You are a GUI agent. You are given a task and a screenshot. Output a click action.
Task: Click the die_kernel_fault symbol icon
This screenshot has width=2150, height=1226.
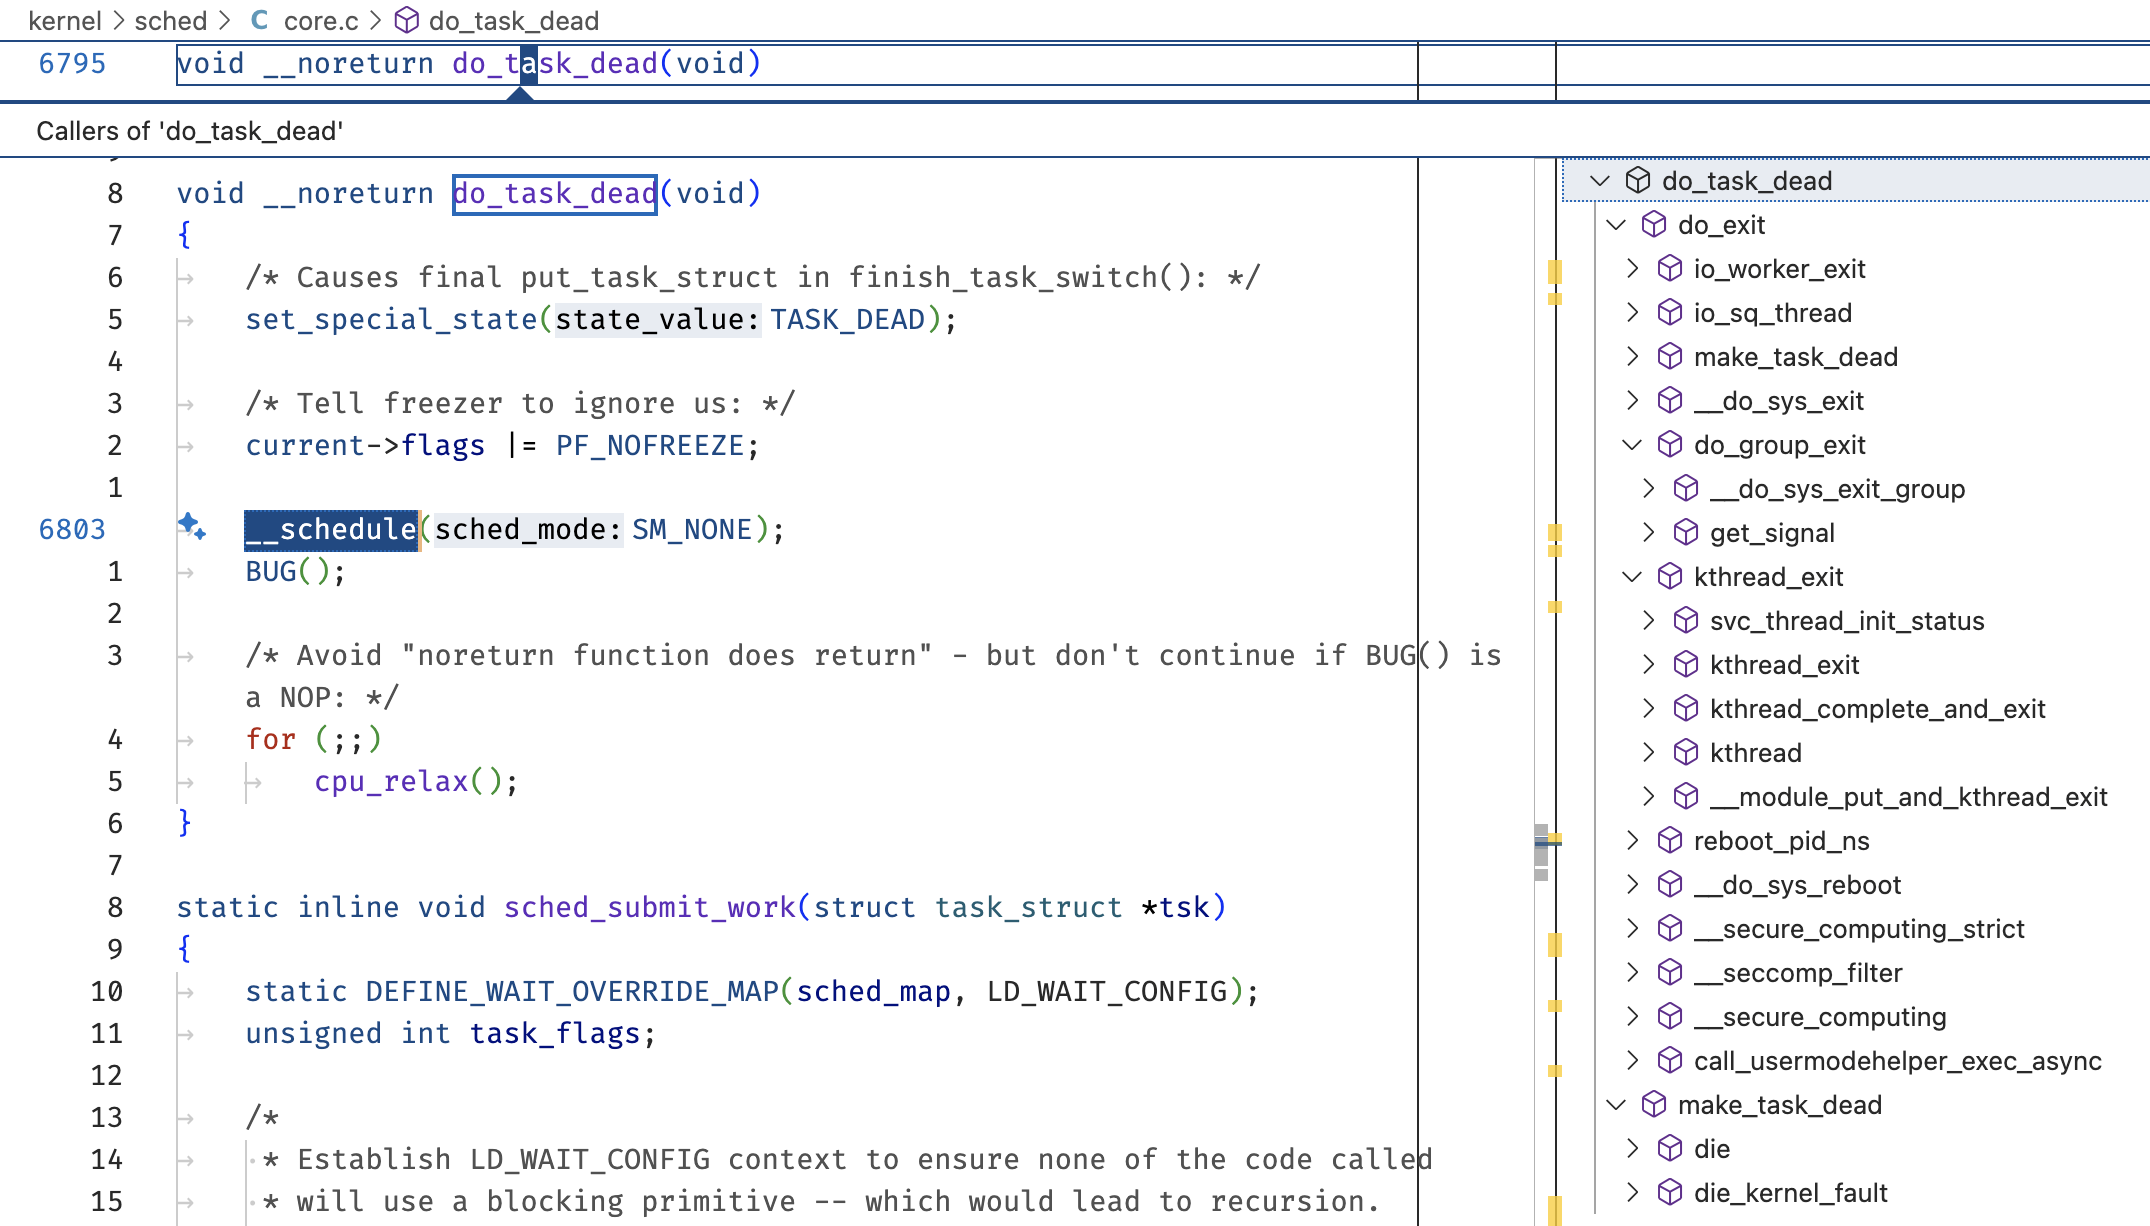[x=1670, y=1193]
